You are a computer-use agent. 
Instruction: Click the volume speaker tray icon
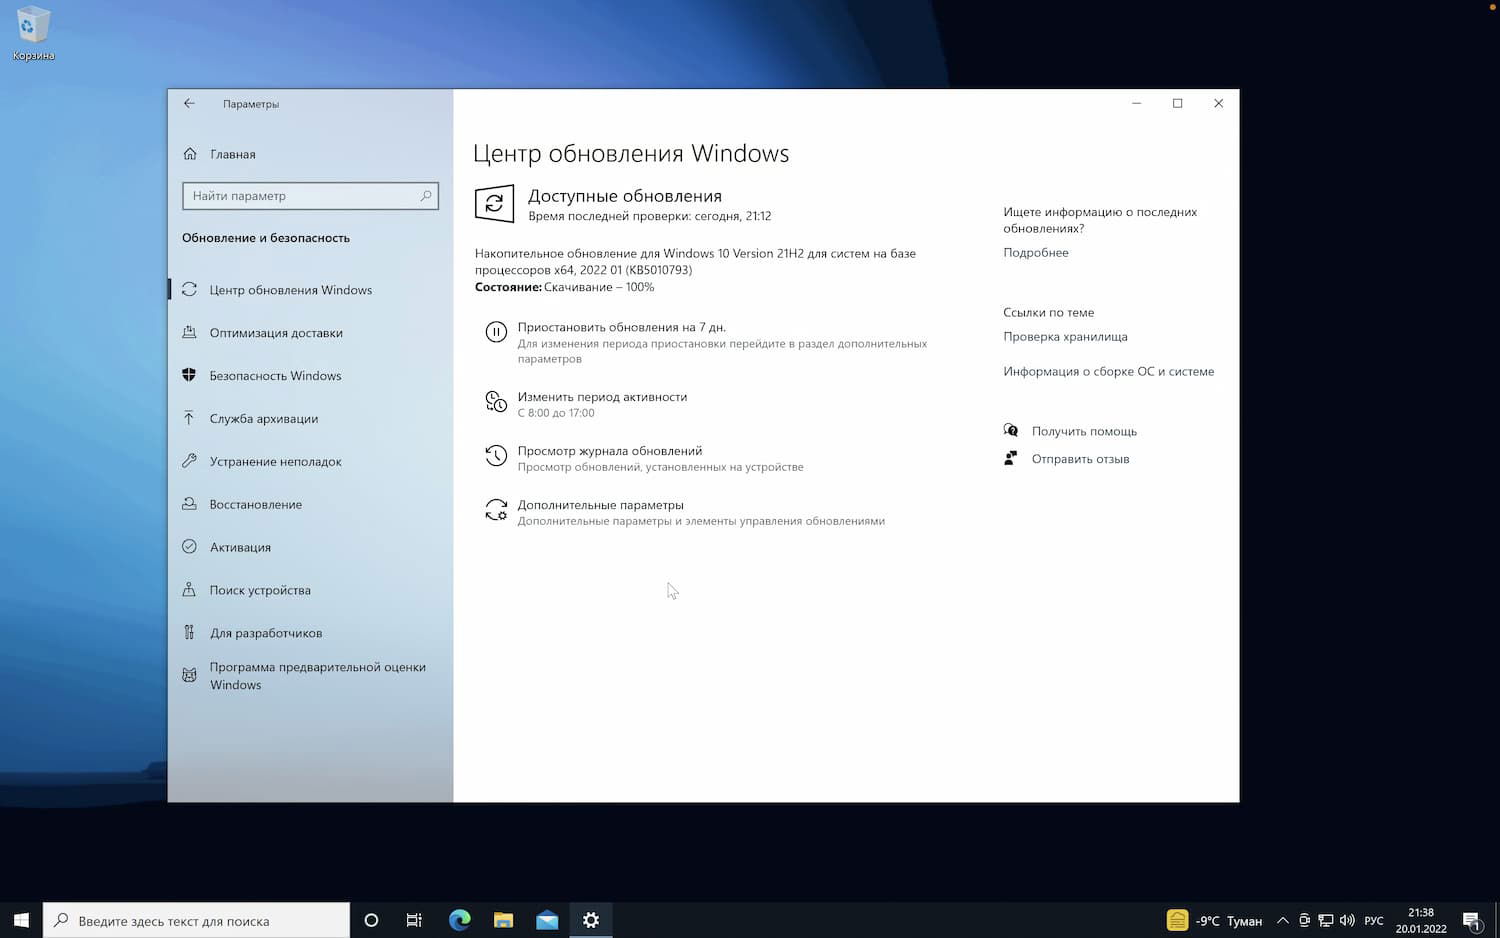pyautogui.click(x=1347, y=920)
